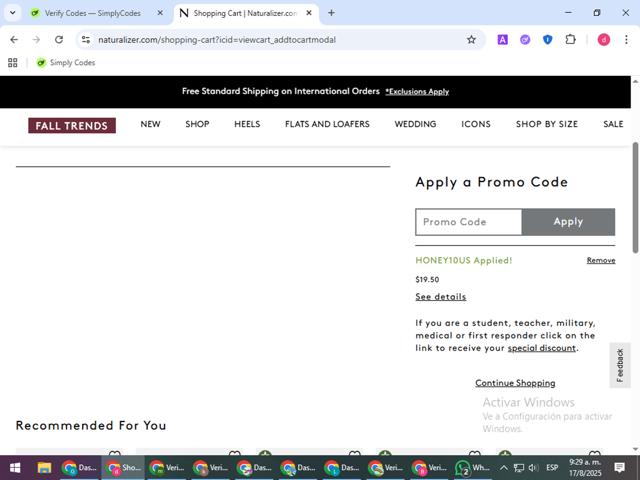Open the Exclusions Apply link
Screen dimensions: 640x480
417,91
